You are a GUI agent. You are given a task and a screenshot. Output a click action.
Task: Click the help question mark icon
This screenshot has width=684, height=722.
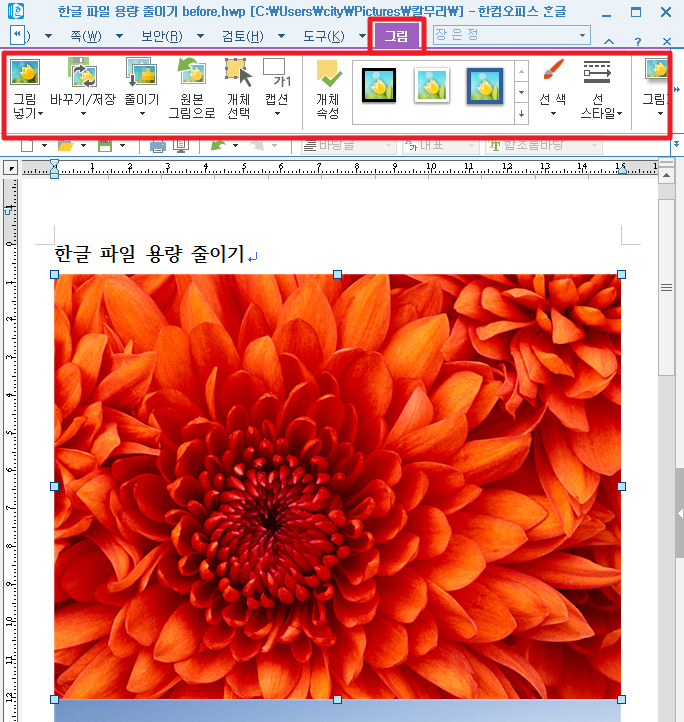point(638,41)
